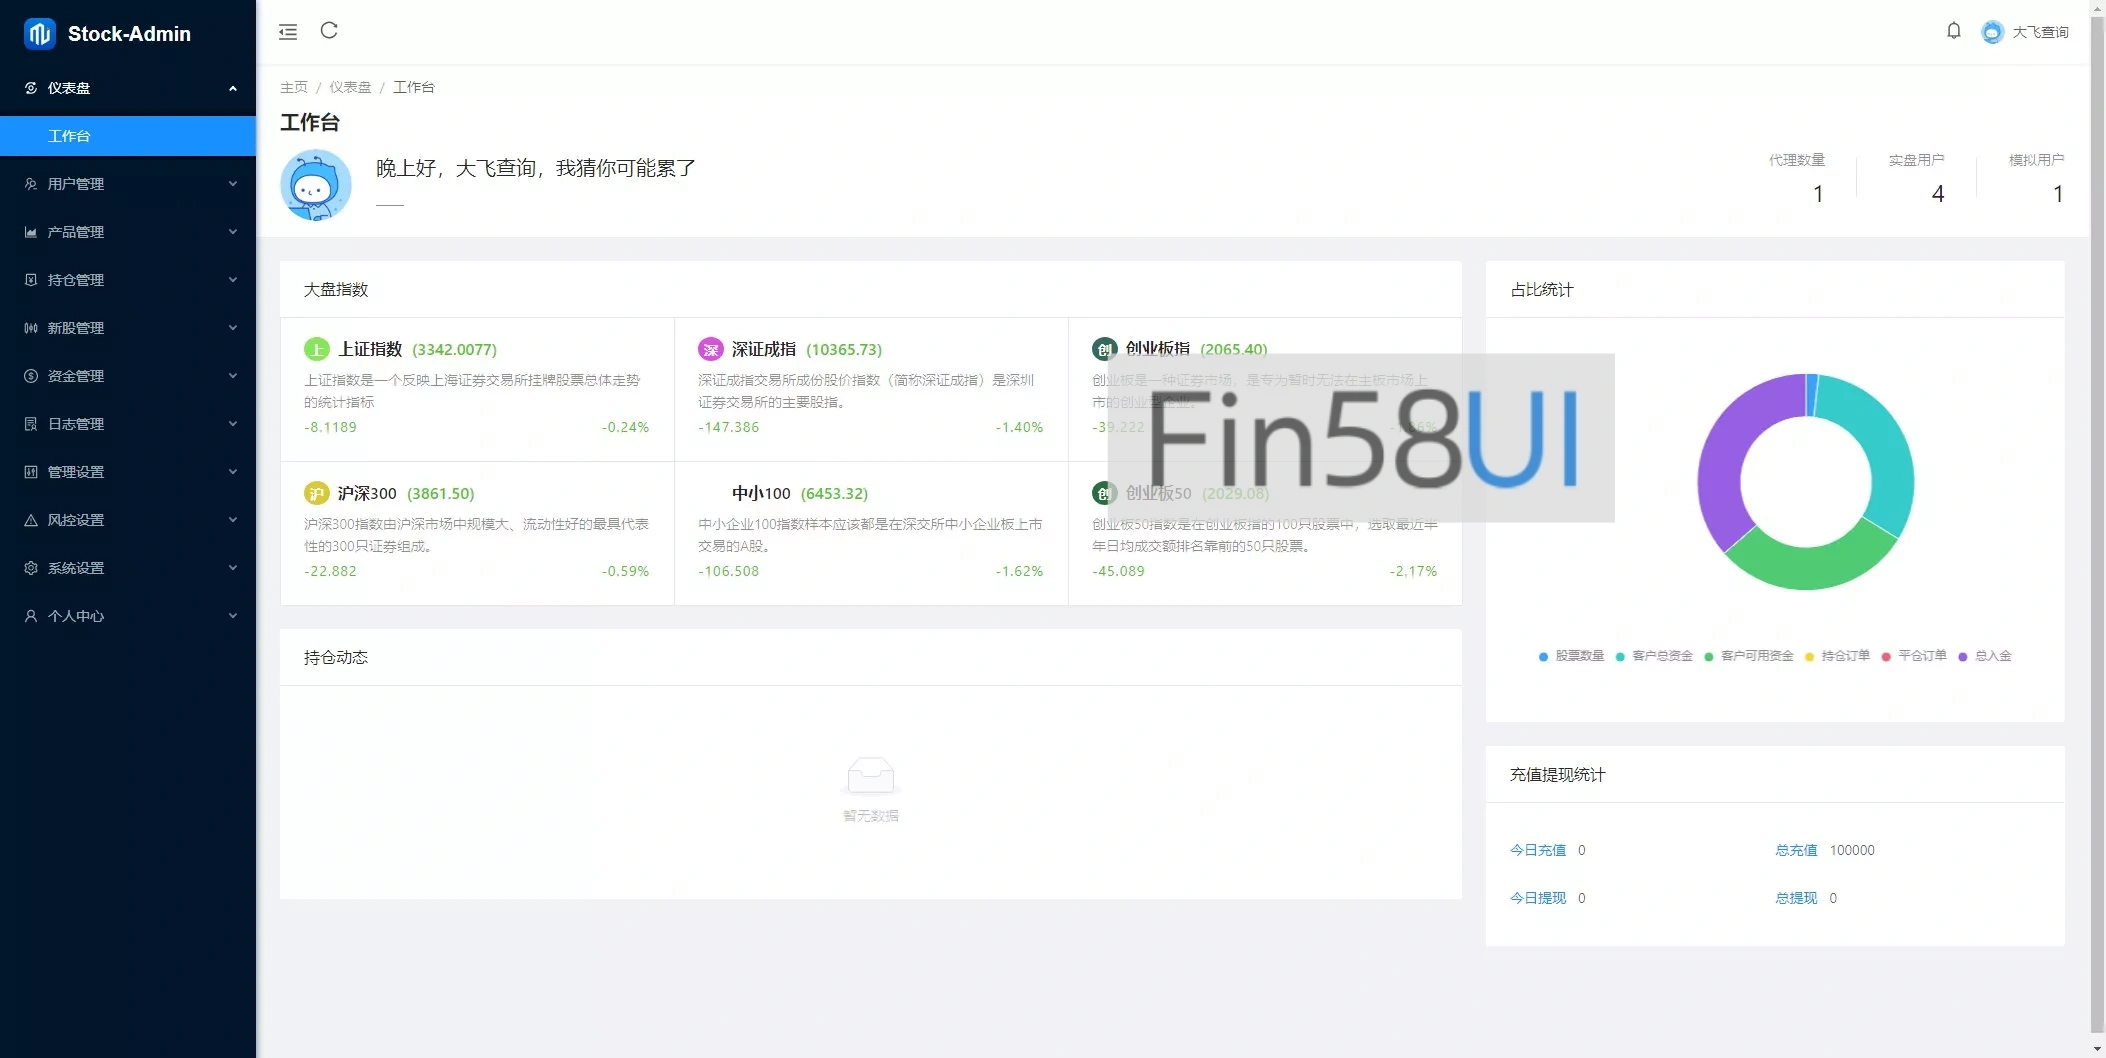The width and height of the screenshot is (2106, 1058).
Task: Click the 主页 breadcrumb link
Action: coord(294,87)
